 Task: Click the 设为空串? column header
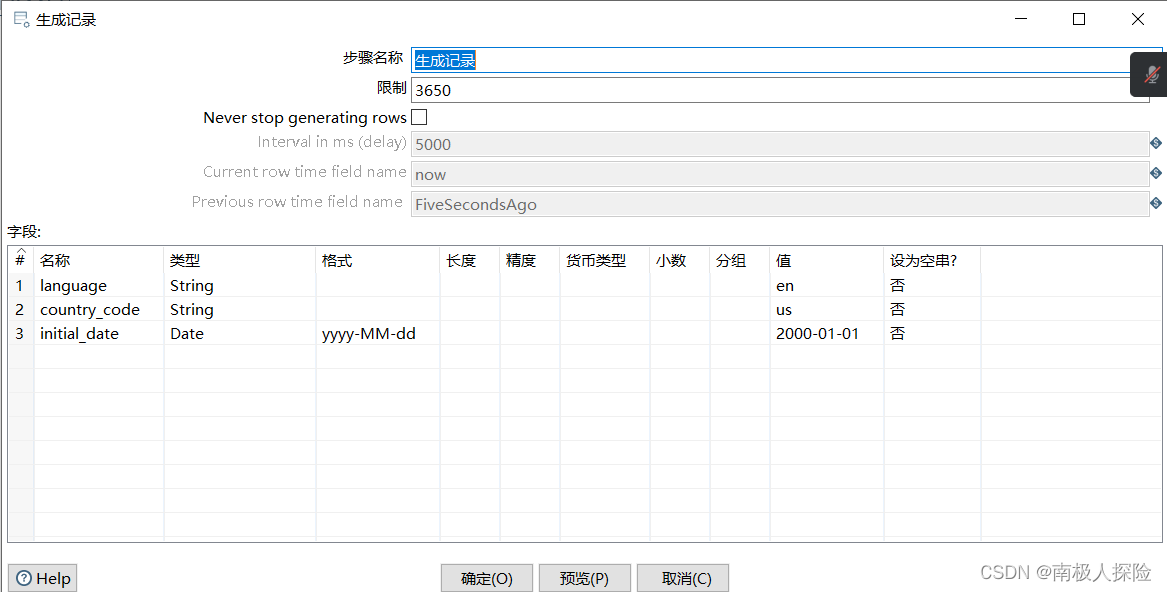[x=933, y=261]
